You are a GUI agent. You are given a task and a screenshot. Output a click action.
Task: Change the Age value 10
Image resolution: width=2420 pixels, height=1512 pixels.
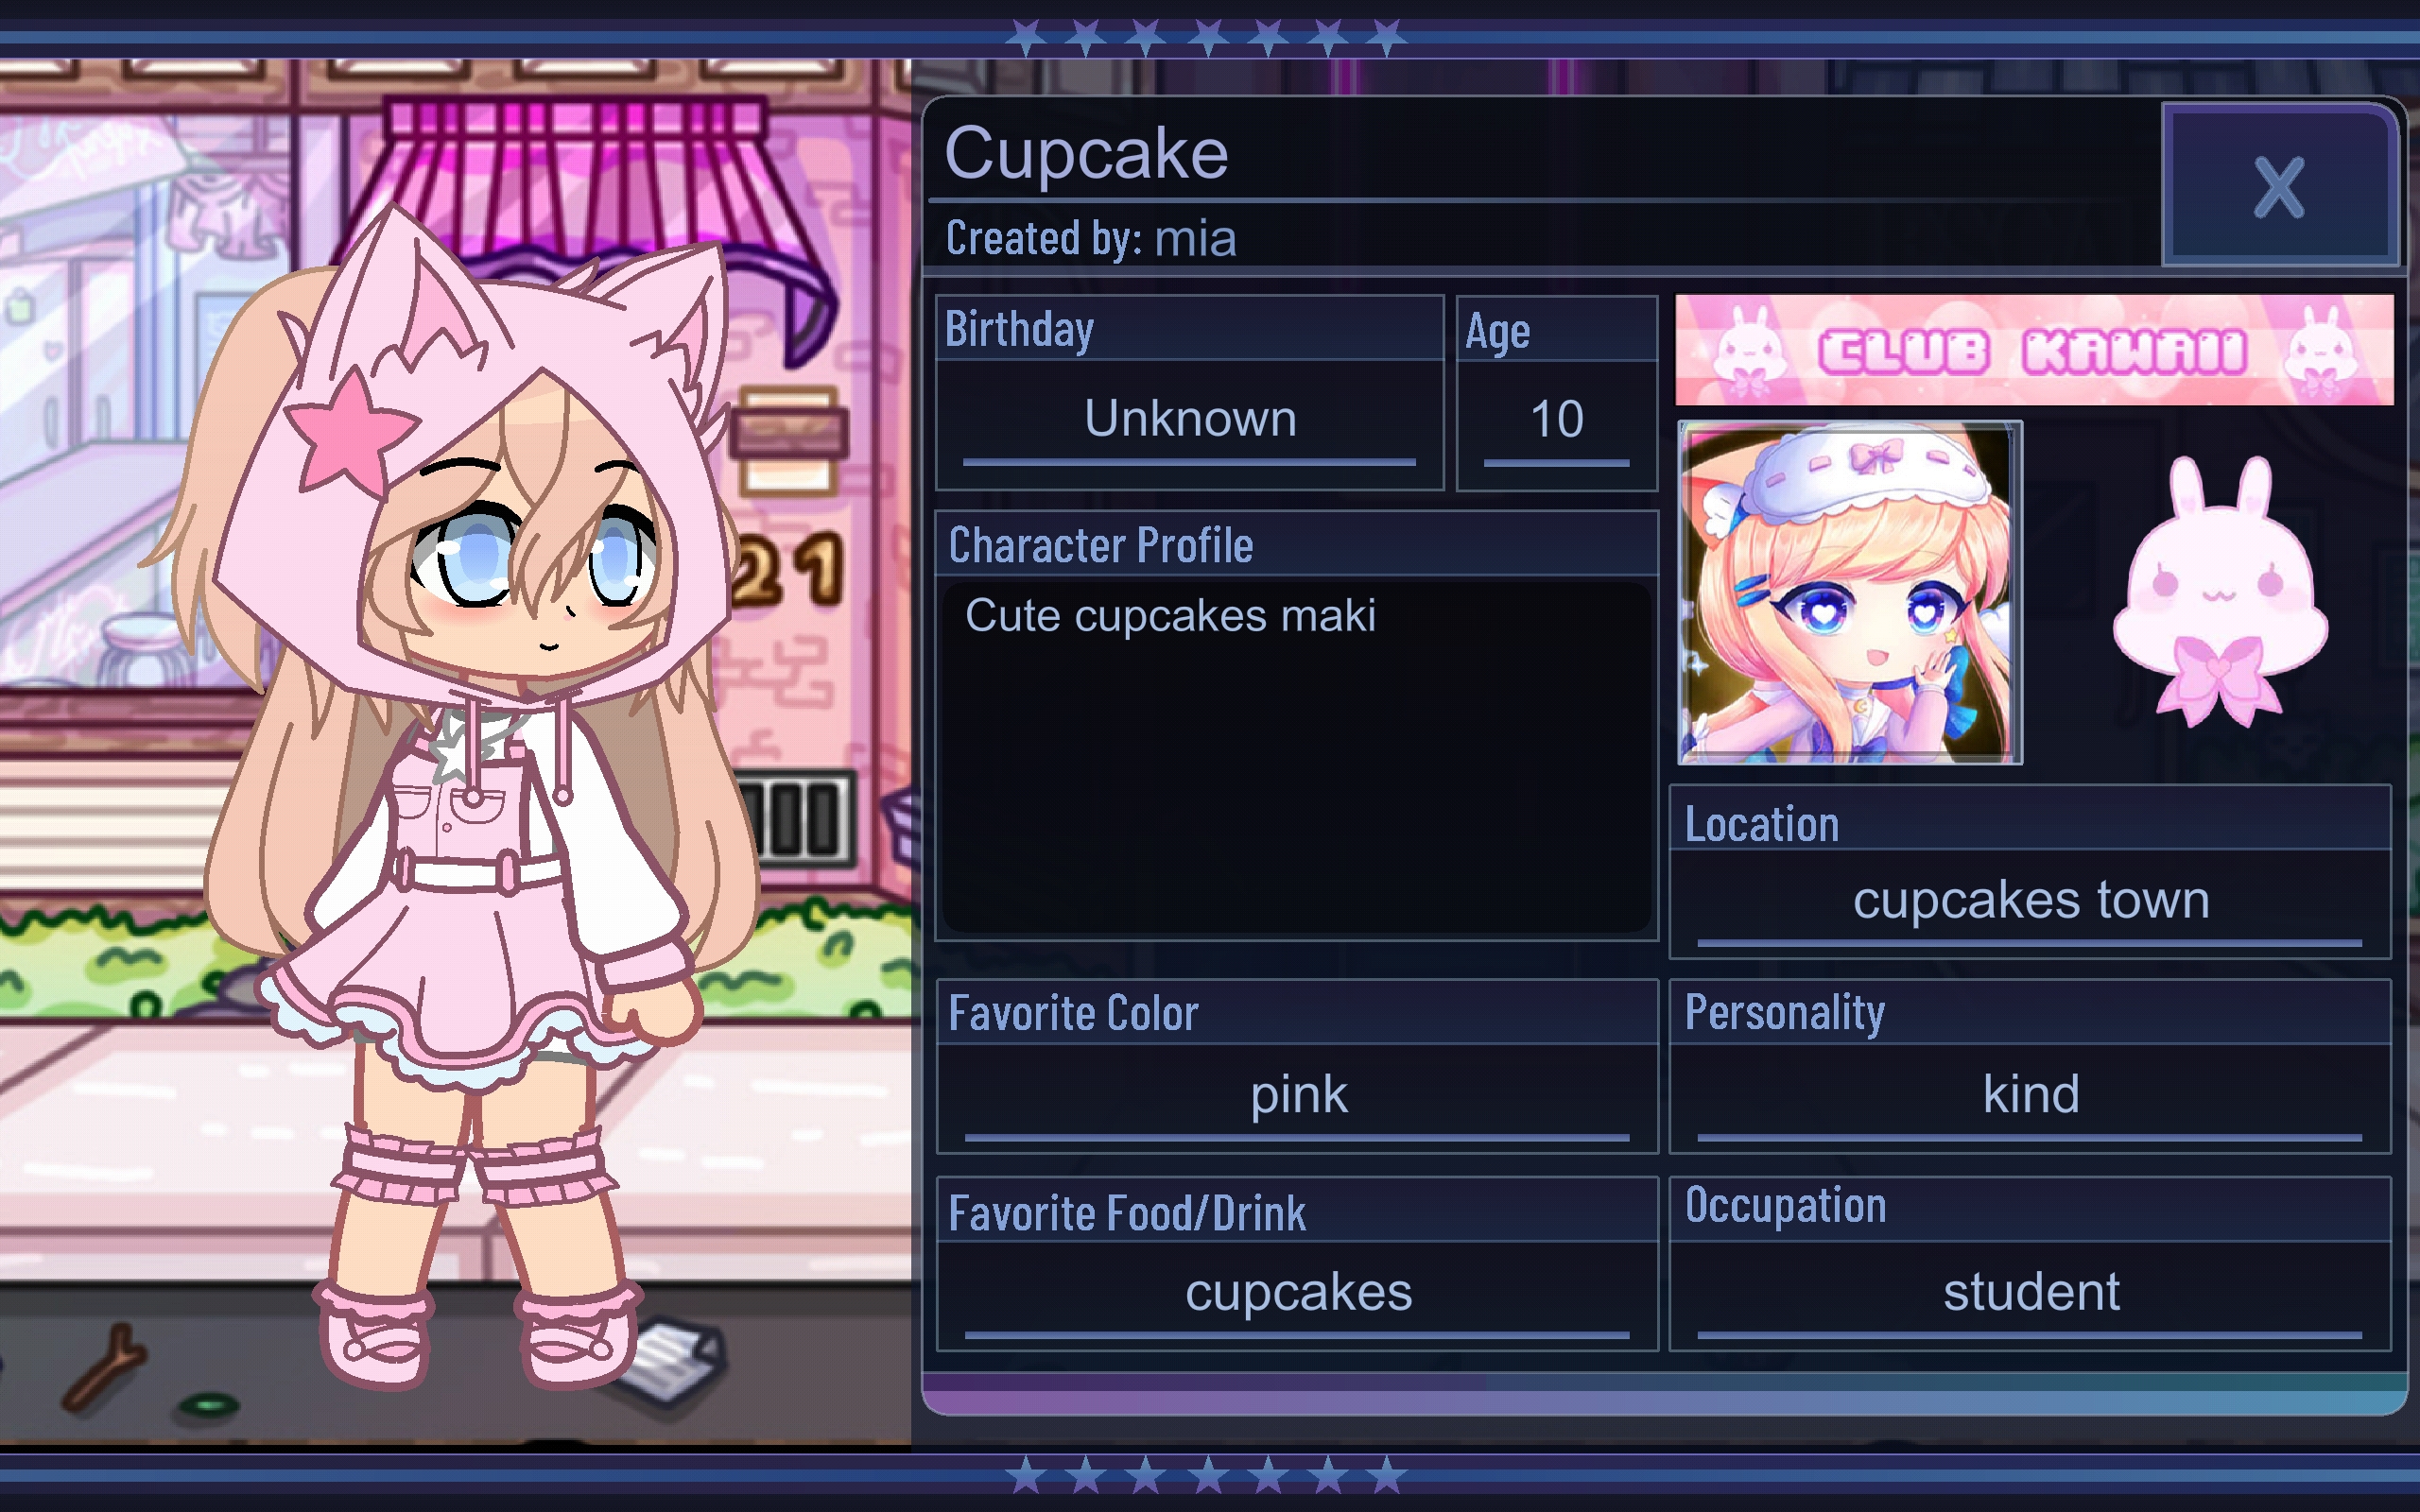(1556, 419)
